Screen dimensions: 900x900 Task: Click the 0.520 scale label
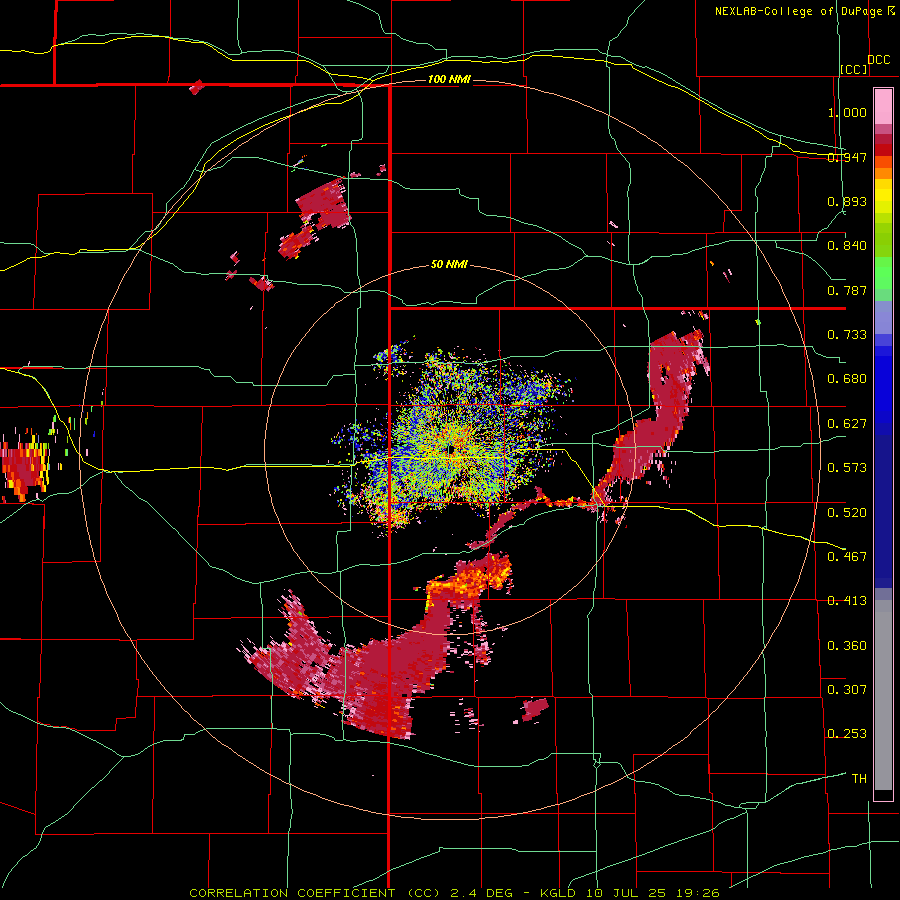pos(847,513)
